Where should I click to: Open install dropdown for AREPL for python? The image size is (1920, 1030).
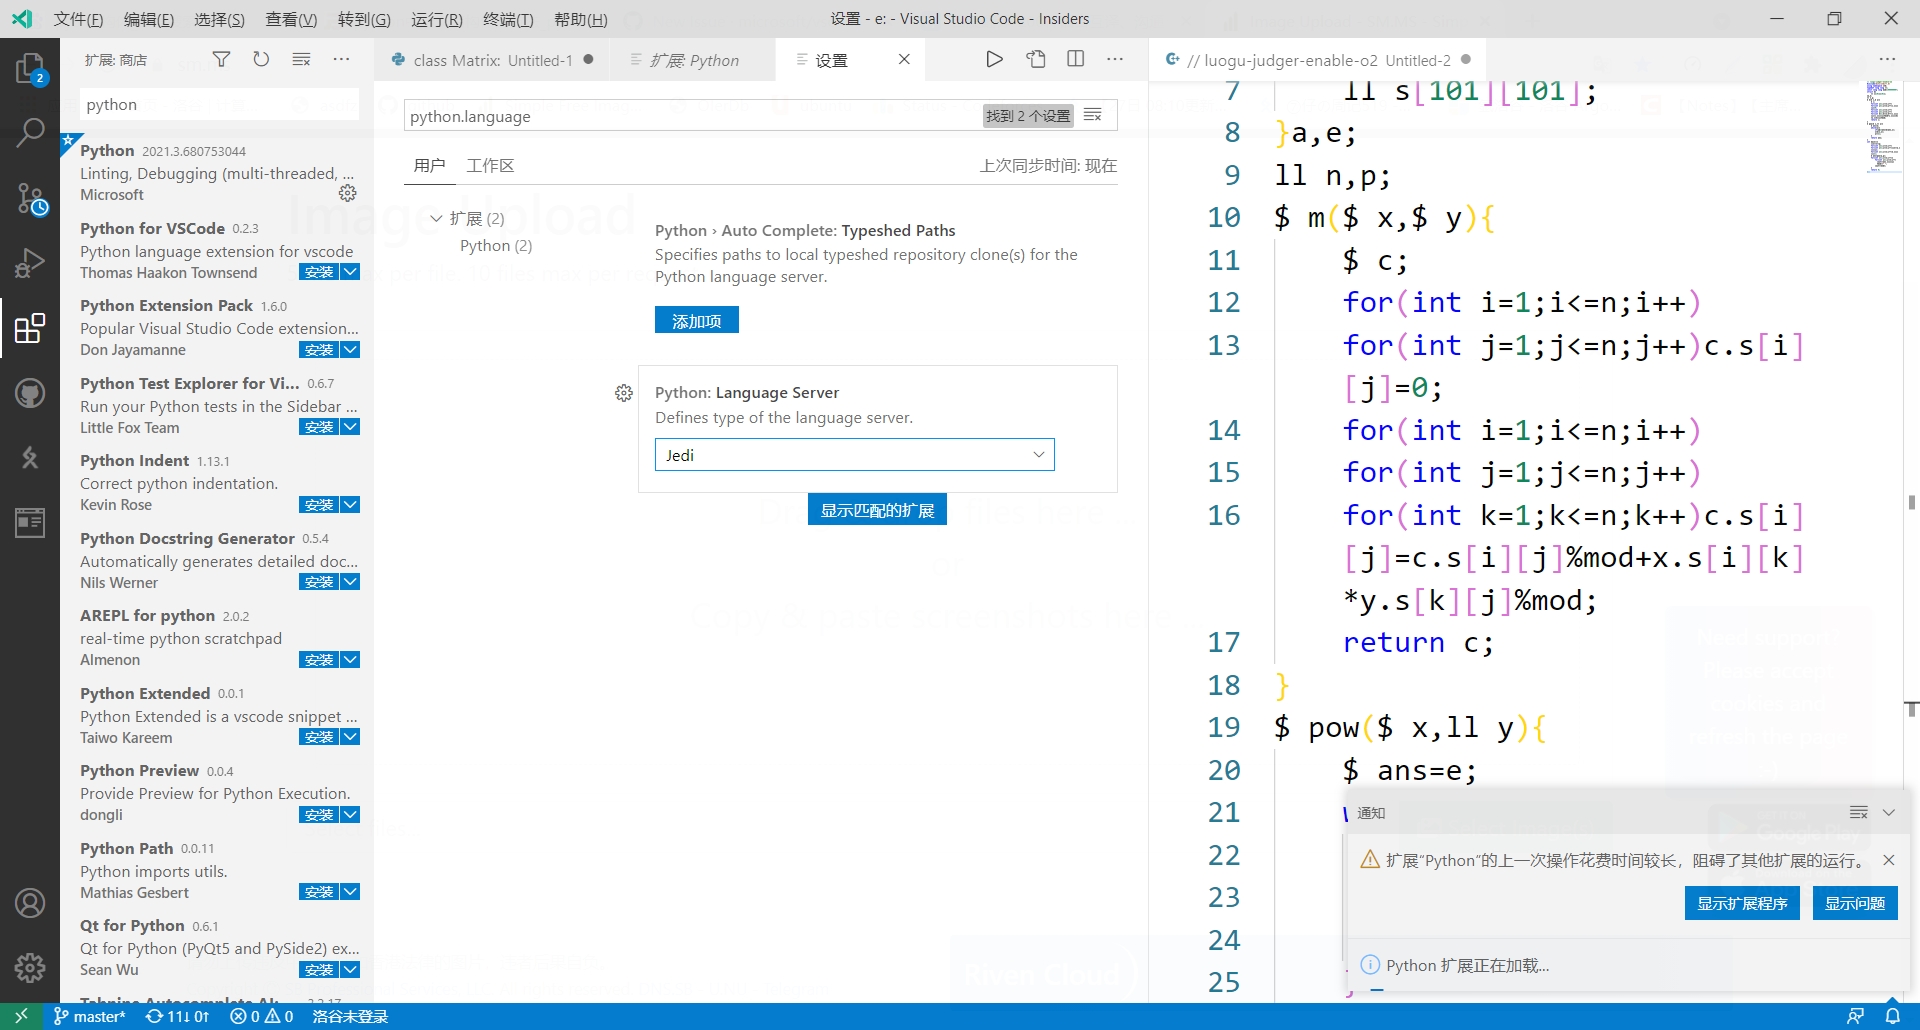point(350,660)
